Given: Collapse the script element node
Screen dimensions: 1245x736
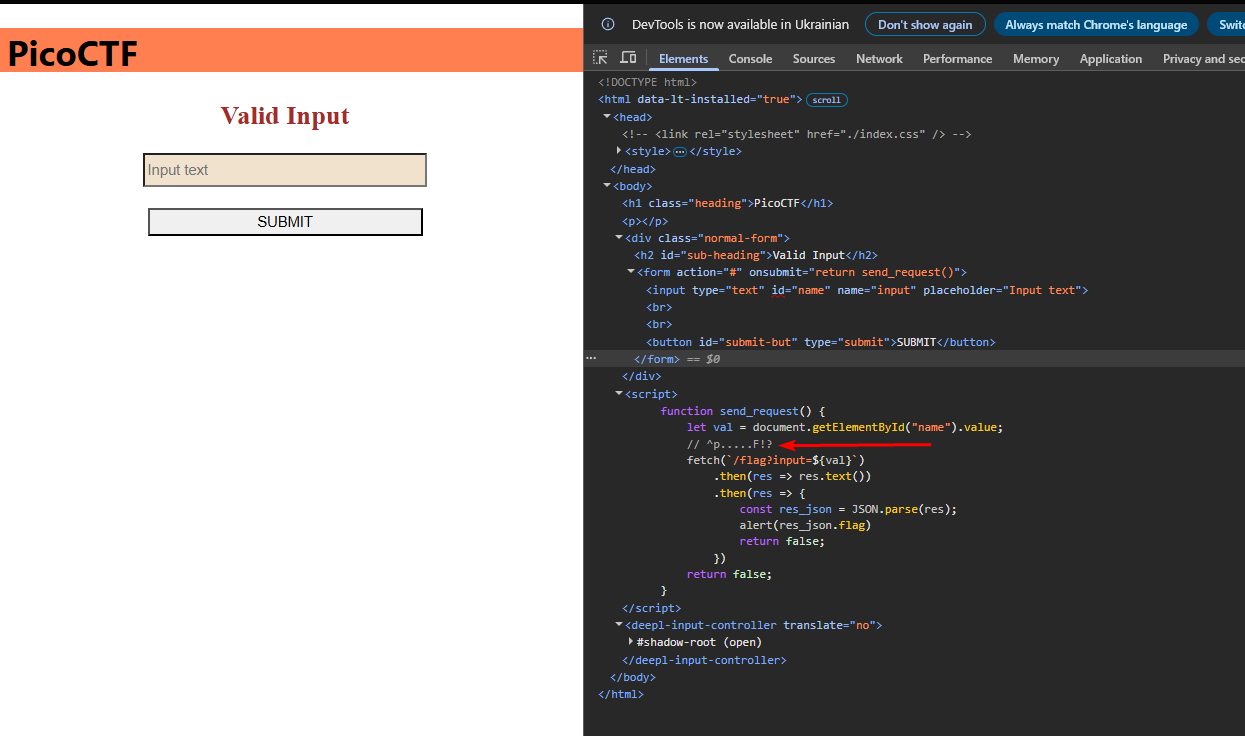Looking at the screenshot, I should pyautogui.click(x=620, y=394).
